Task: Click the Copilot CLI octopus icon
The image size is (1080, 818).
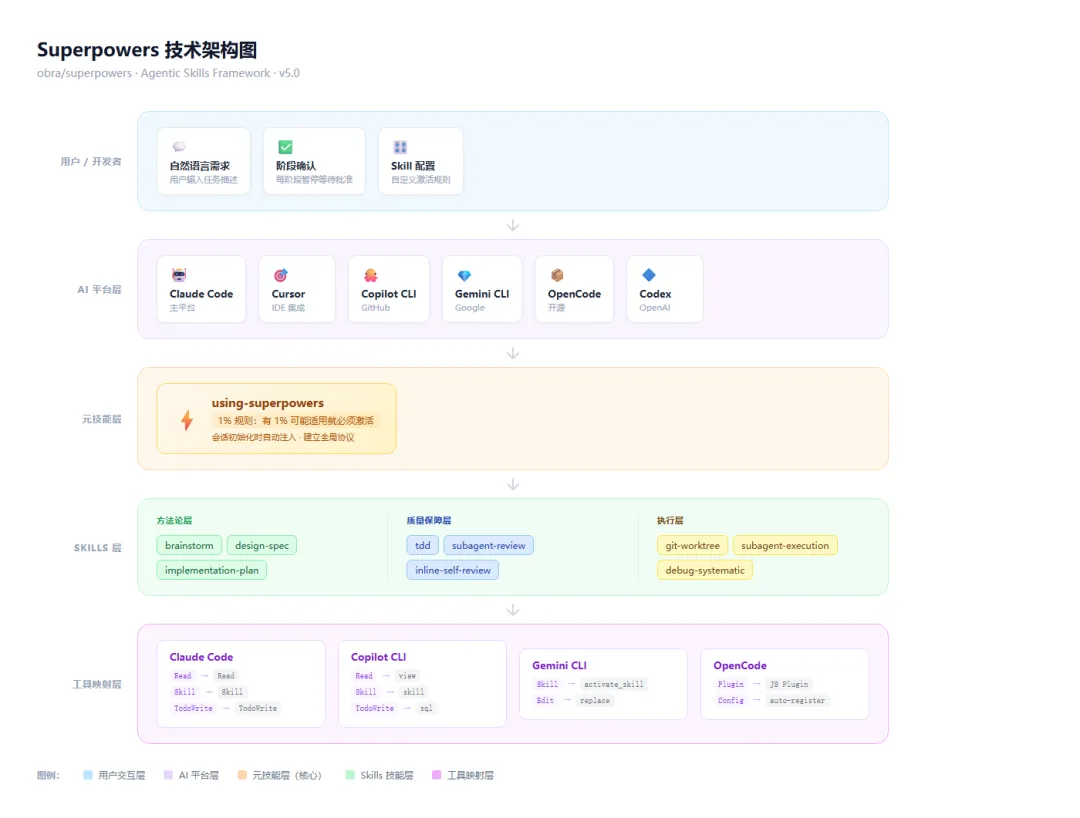Action: (371, 275)
